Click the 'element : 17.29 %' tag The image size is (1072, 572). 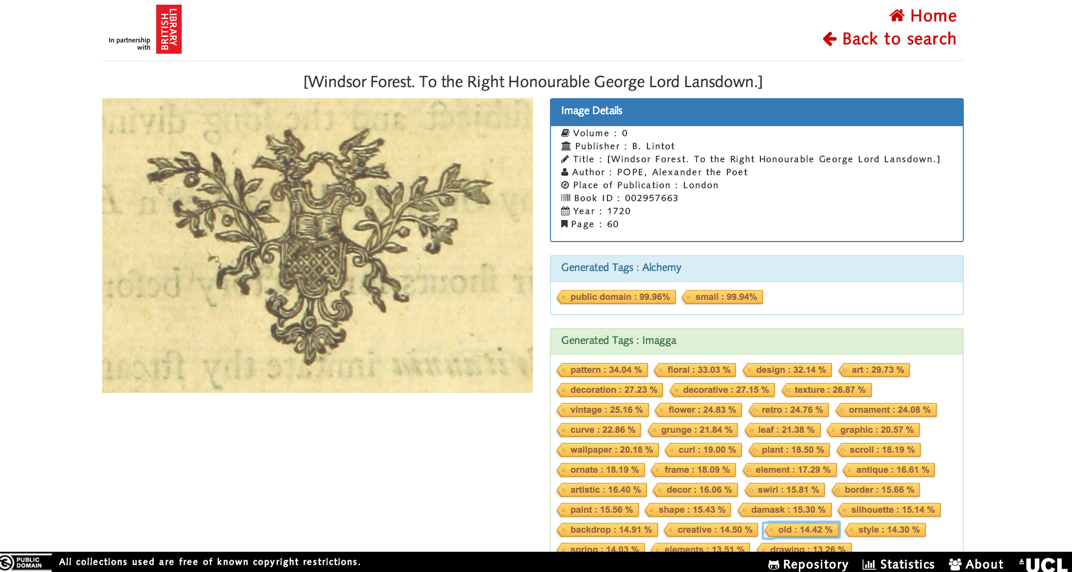pos(790,470)
